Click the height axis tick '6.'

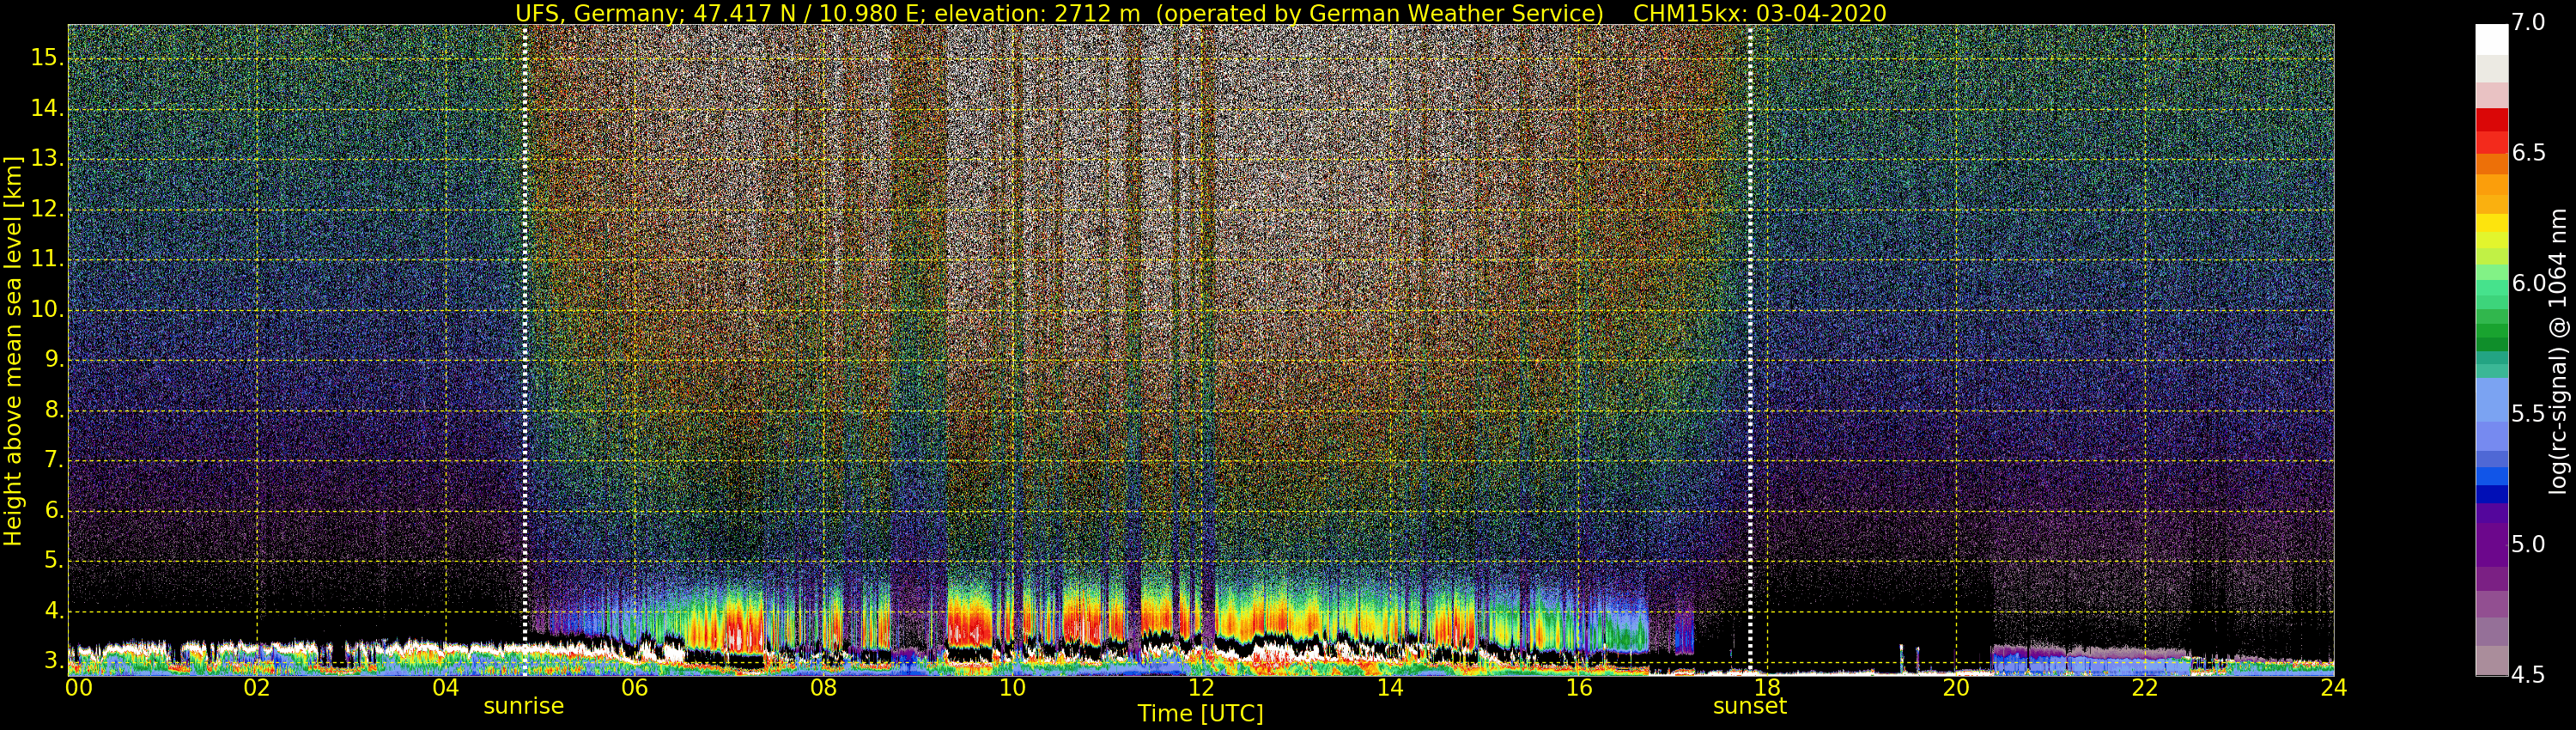pos(53,511)
